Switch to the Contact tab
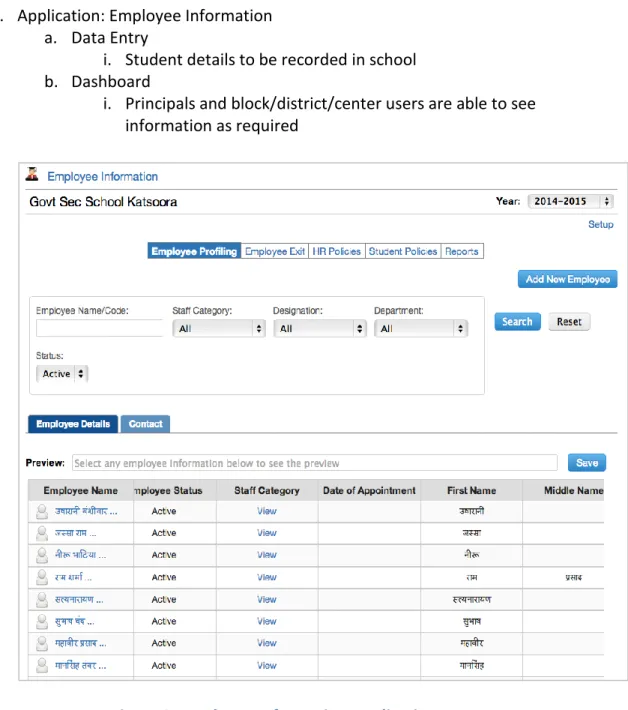628x710 pixels. [145, 424]
